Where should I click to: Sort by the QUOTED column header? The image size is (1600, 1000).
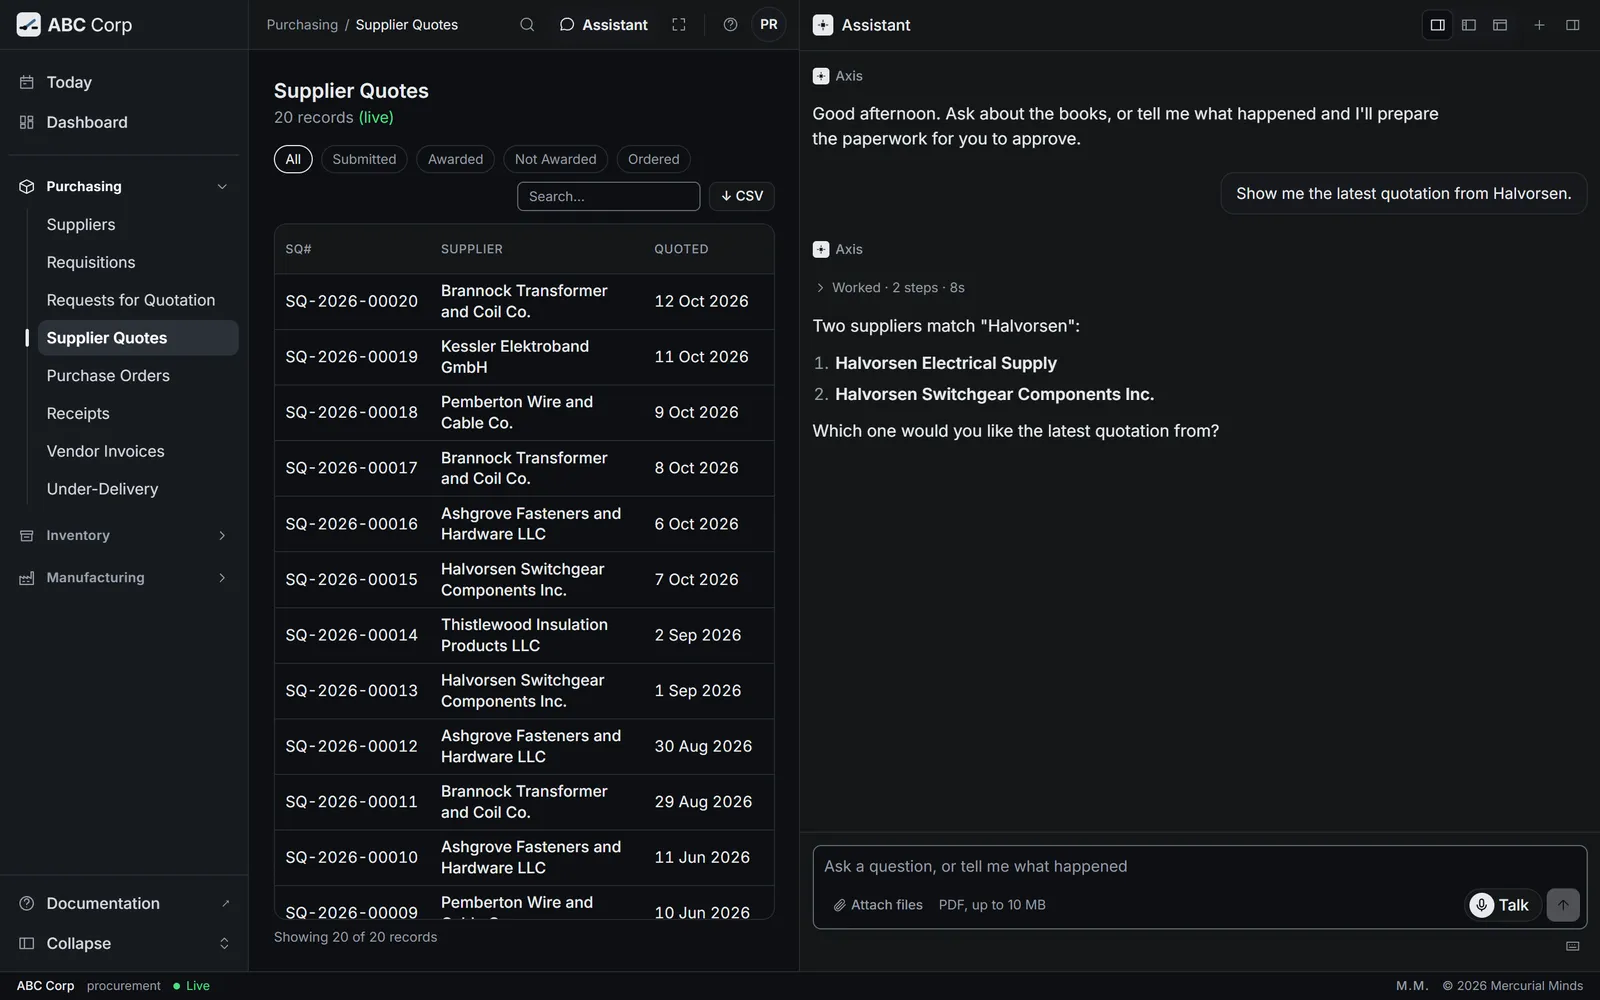coord(681,249)
